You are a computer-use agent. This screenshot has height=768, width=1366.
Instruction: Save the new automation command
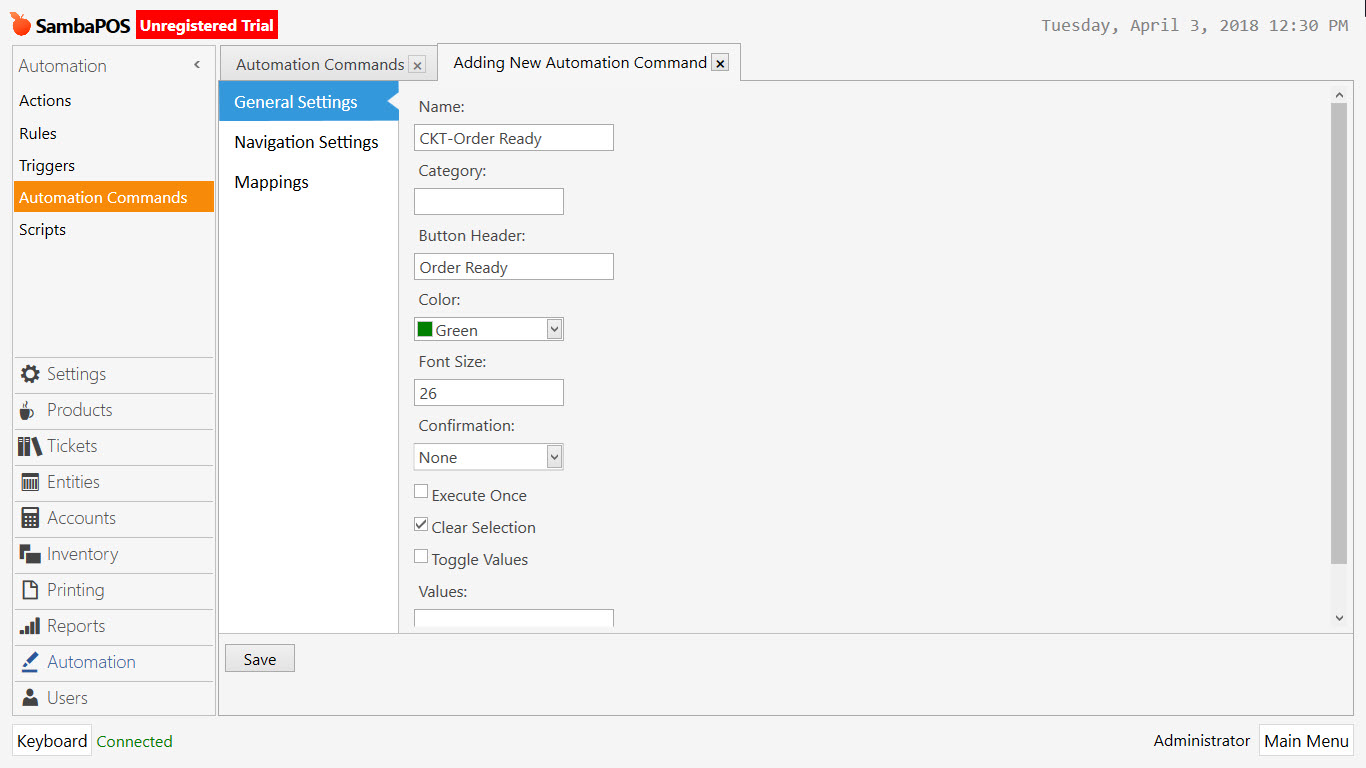(259, 658)
